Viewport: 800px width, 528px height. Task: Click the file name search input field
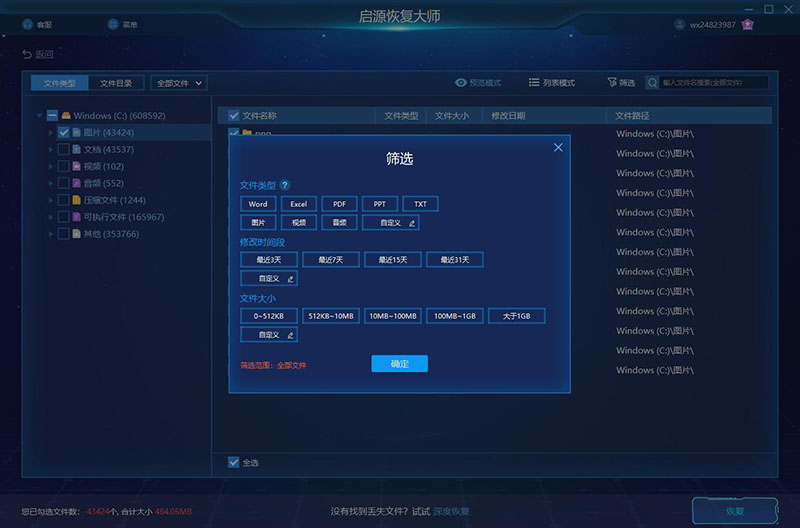click(714, 83)
